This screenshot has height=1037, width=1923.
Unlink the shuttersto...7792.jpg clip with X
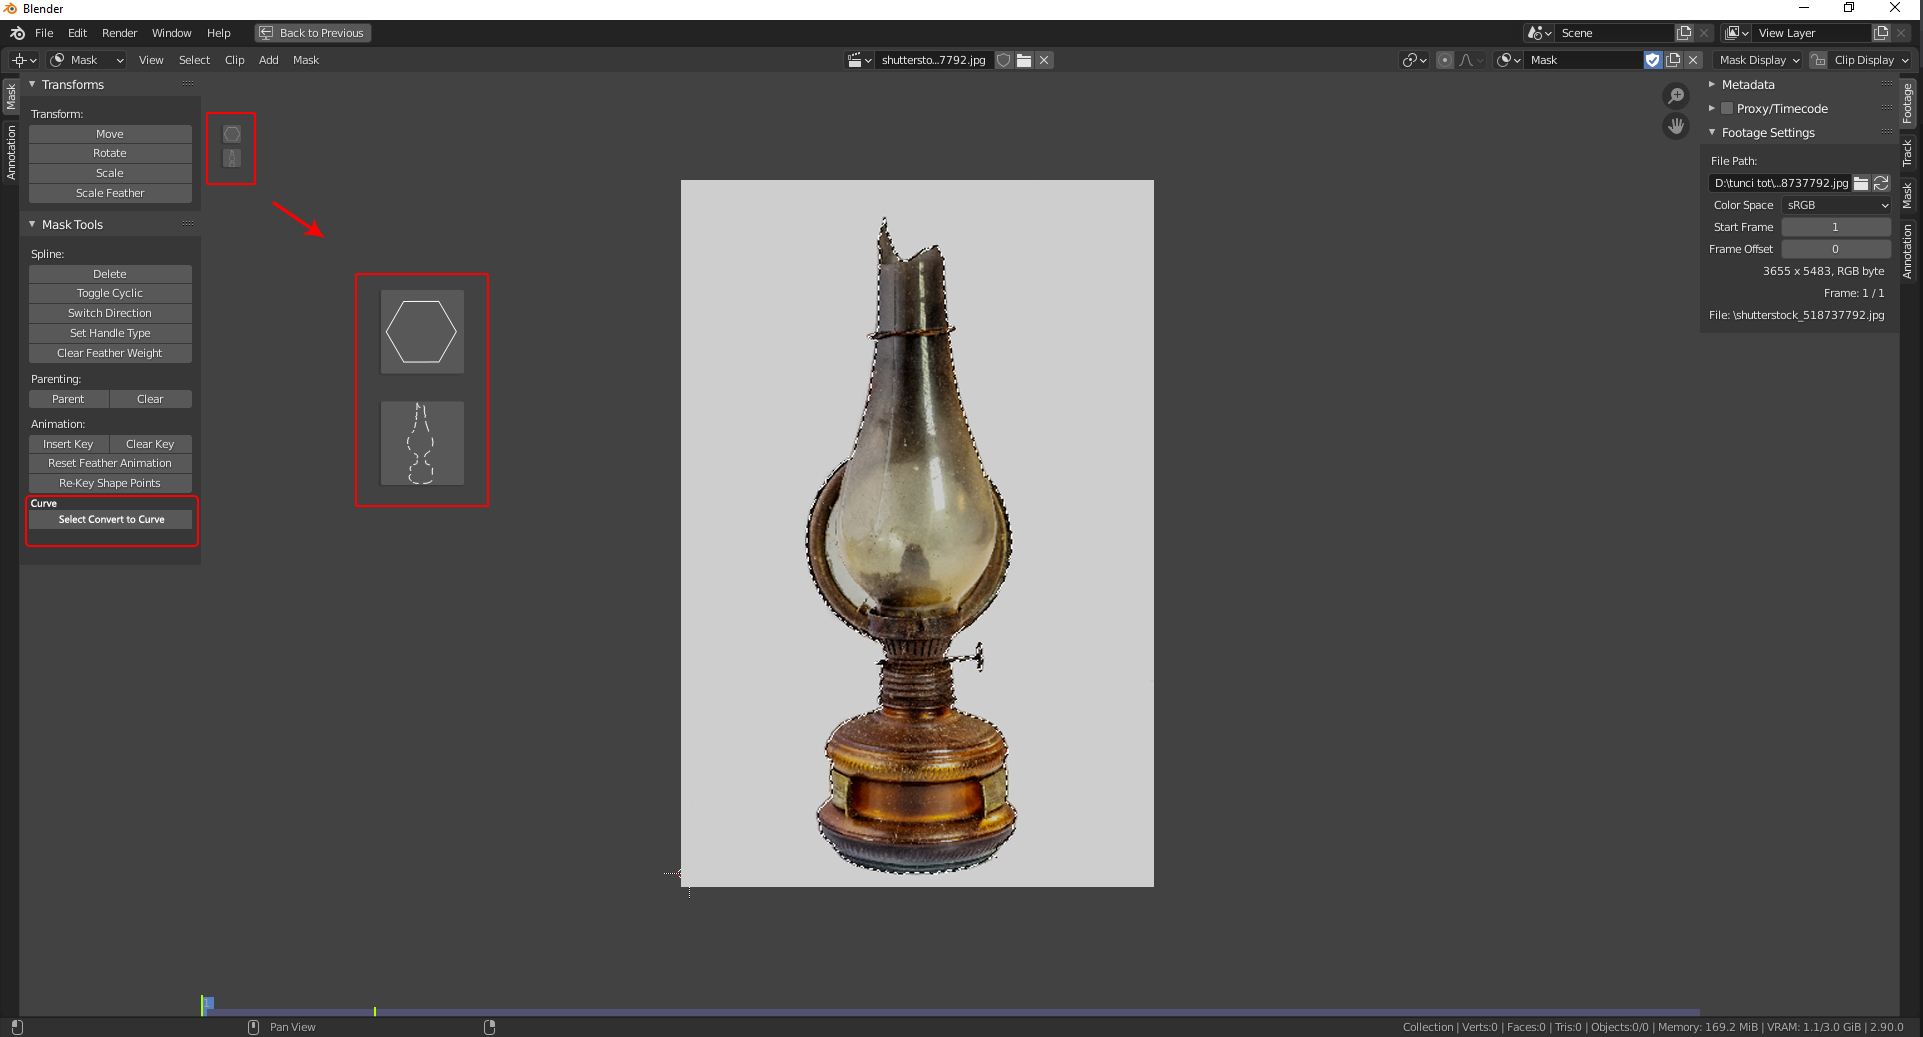(1044, 60)
